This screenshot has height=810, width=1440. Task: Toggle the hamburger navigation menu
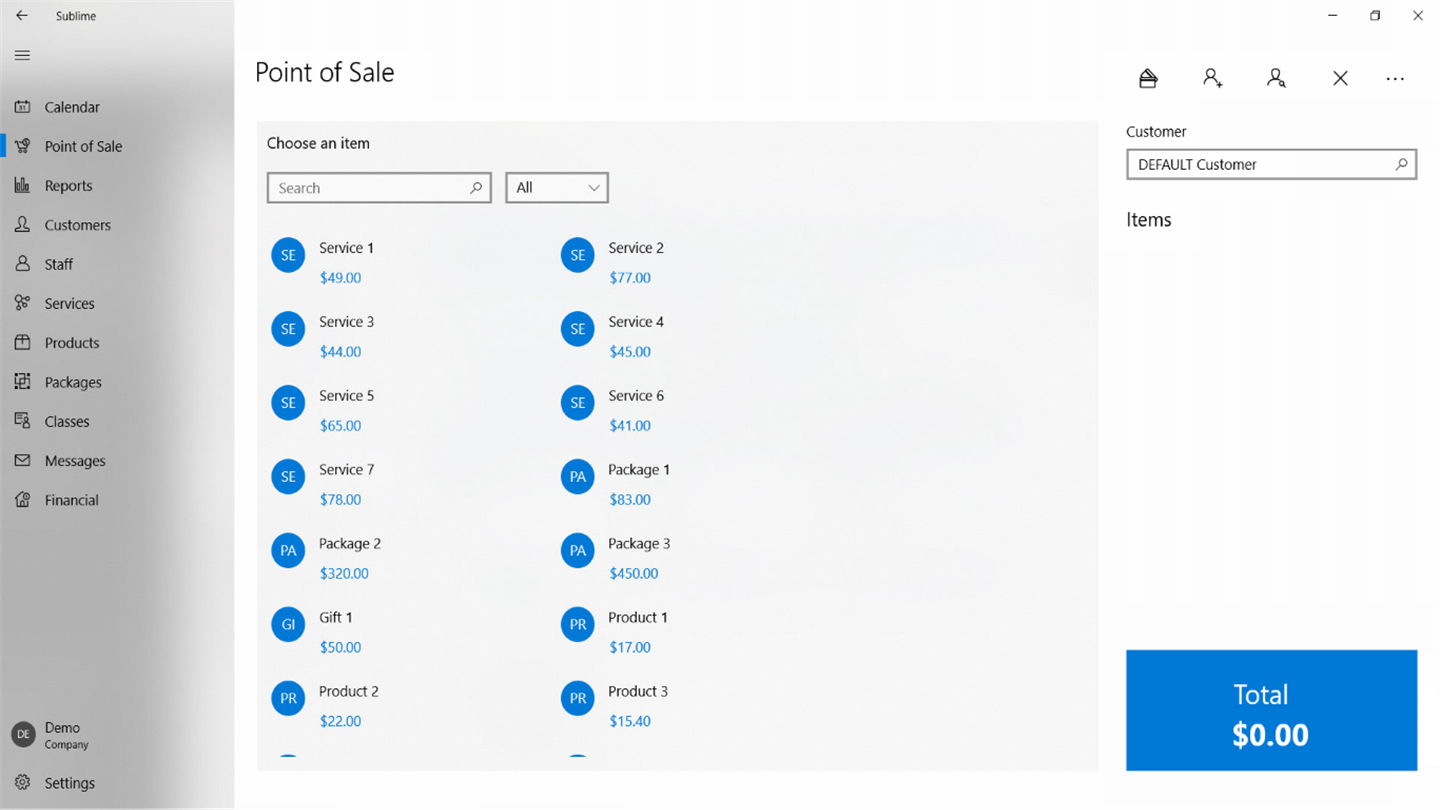[x=22, y=55]
